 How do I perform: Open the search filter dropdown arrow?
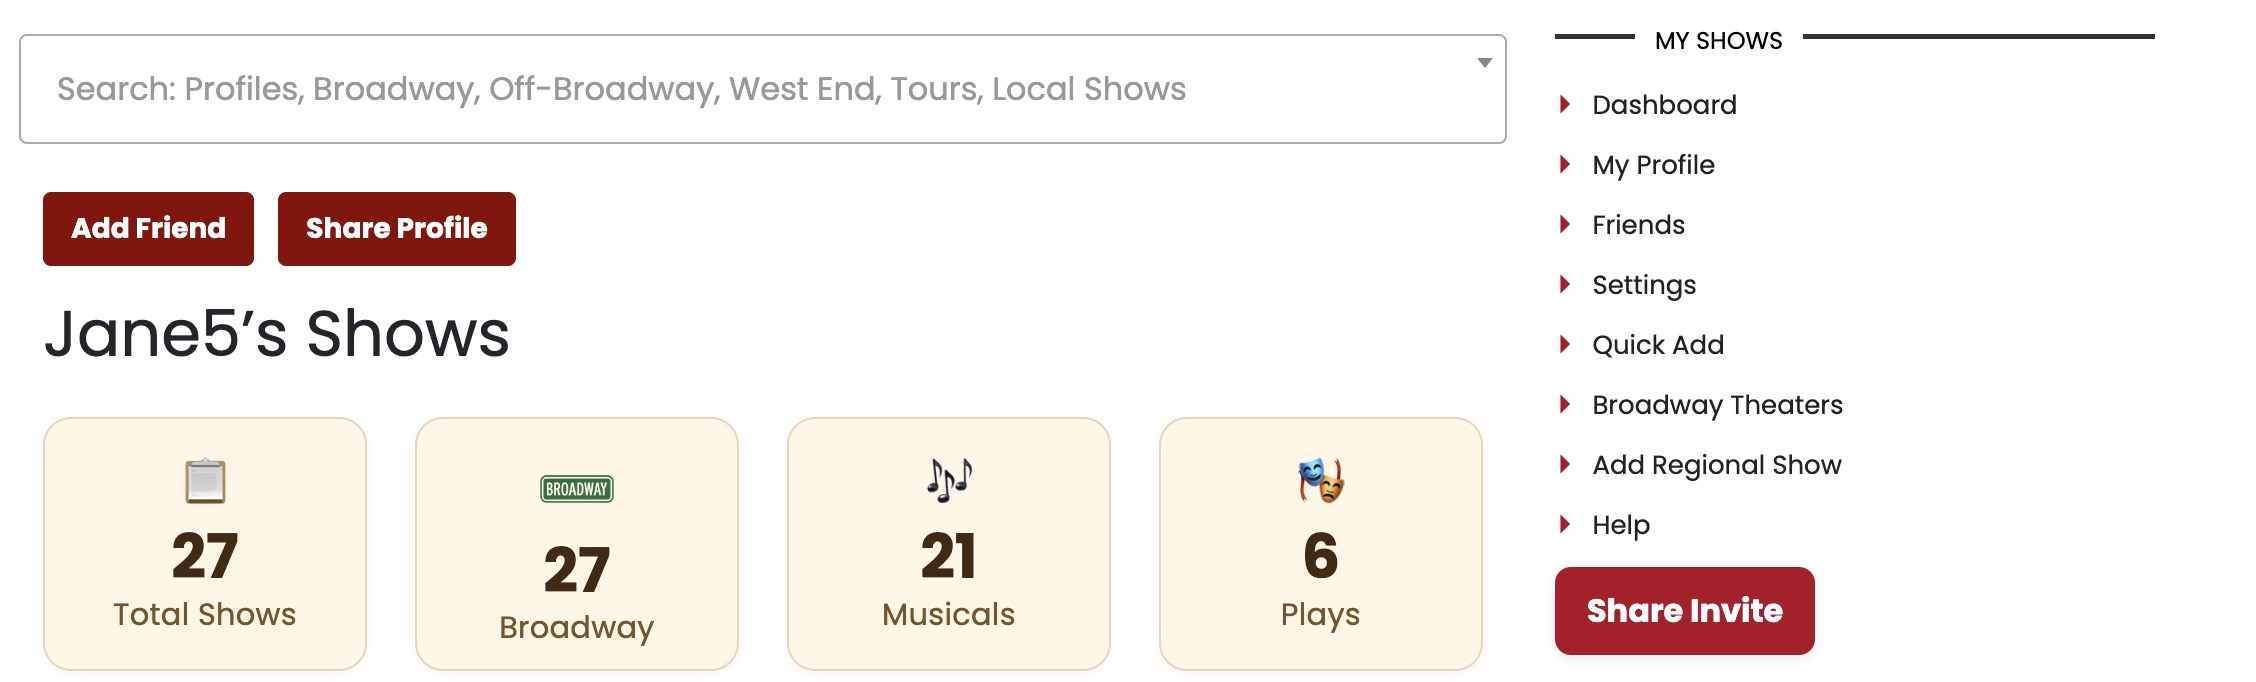[x=1483, y=62]
